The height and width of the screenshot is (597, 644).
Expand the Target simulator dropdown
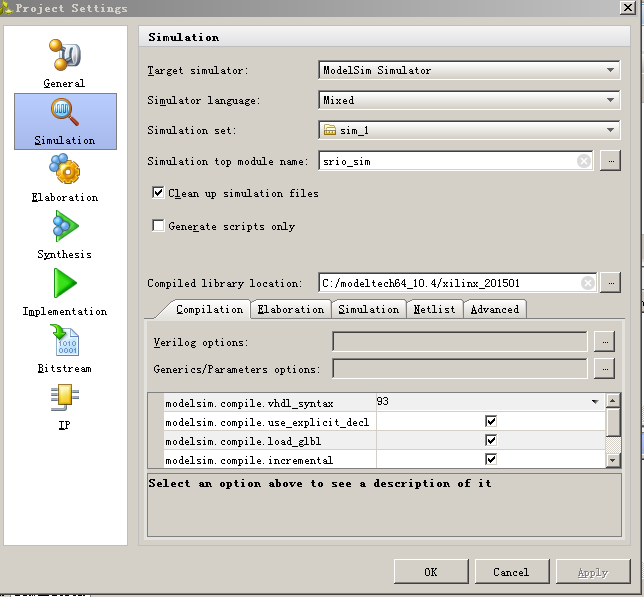click(469, 70)
